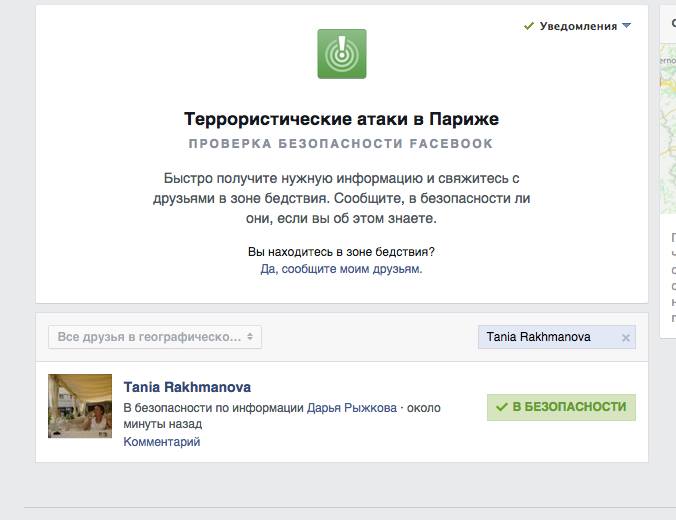
Task: Click the text 'ПРОВЕРКА БЕЗОПАСНОСТИ FACEBOOK'
Action: point(341,144)
